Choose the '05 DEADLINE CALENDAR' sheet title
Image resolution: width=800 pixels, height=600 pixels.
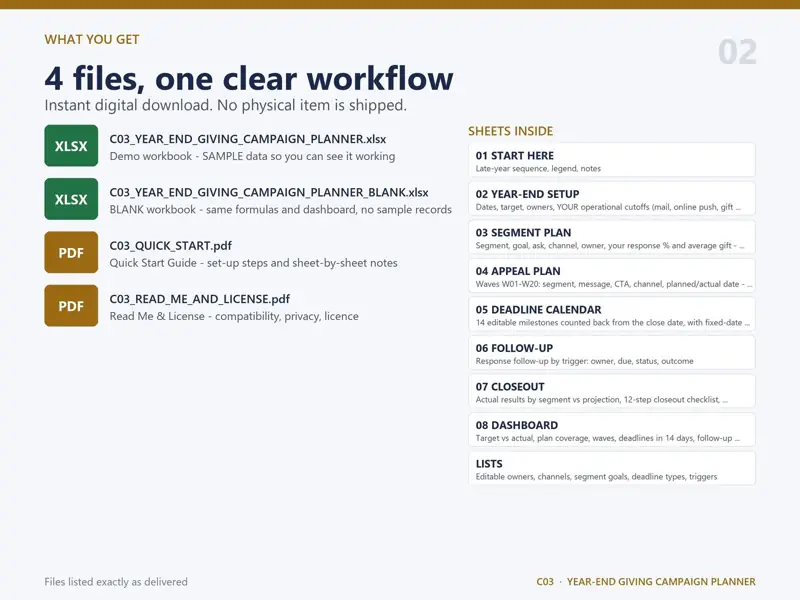tap(538, 310)
